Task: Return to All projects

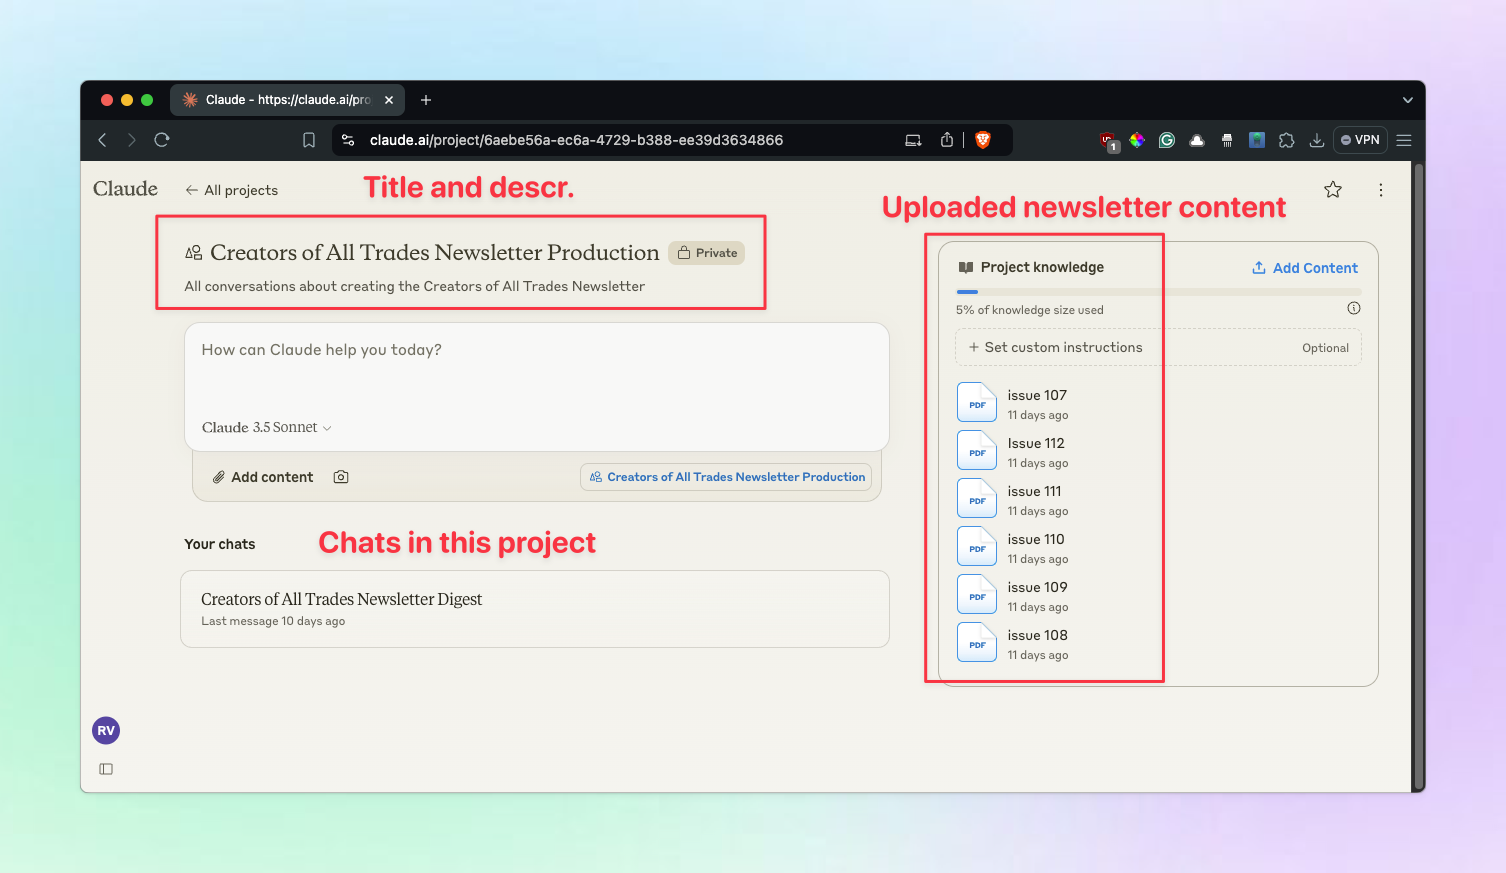Action: pyautogui.click(x=232, y=190)
